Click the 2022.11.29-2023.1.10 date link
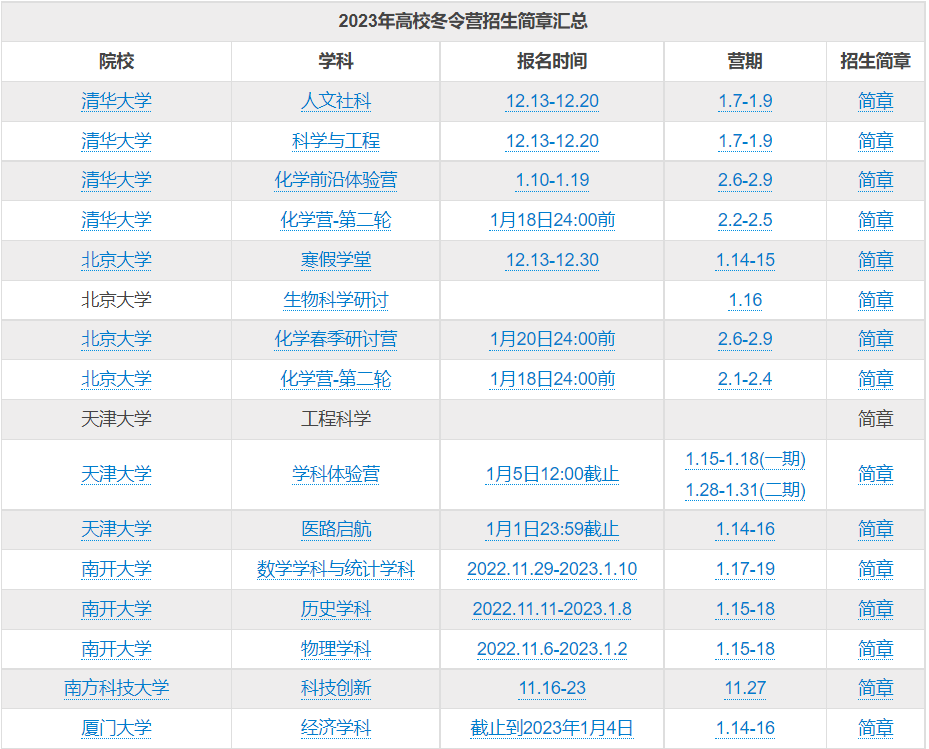This screenshot has height=749, width=929. click(552, 569)
